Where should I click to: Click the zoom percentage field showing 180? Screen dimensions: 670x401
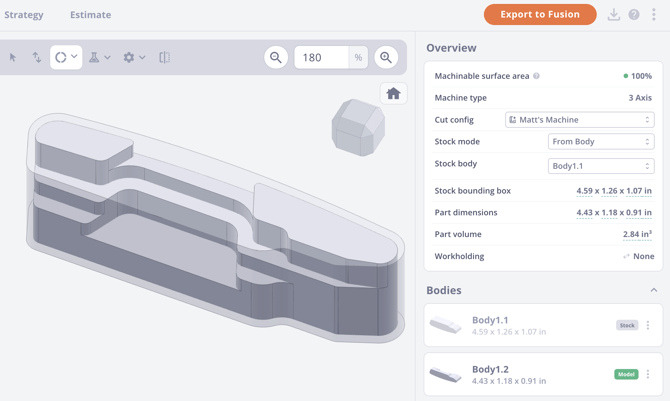click(320, 58)
